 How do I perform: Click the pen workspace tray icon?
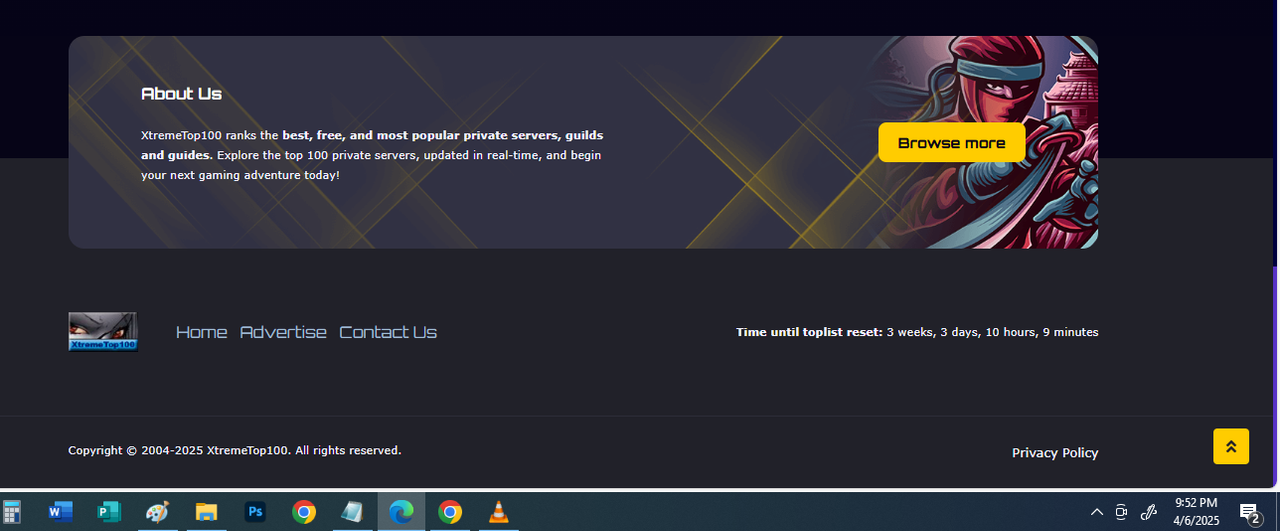[x=1149, y=512]
